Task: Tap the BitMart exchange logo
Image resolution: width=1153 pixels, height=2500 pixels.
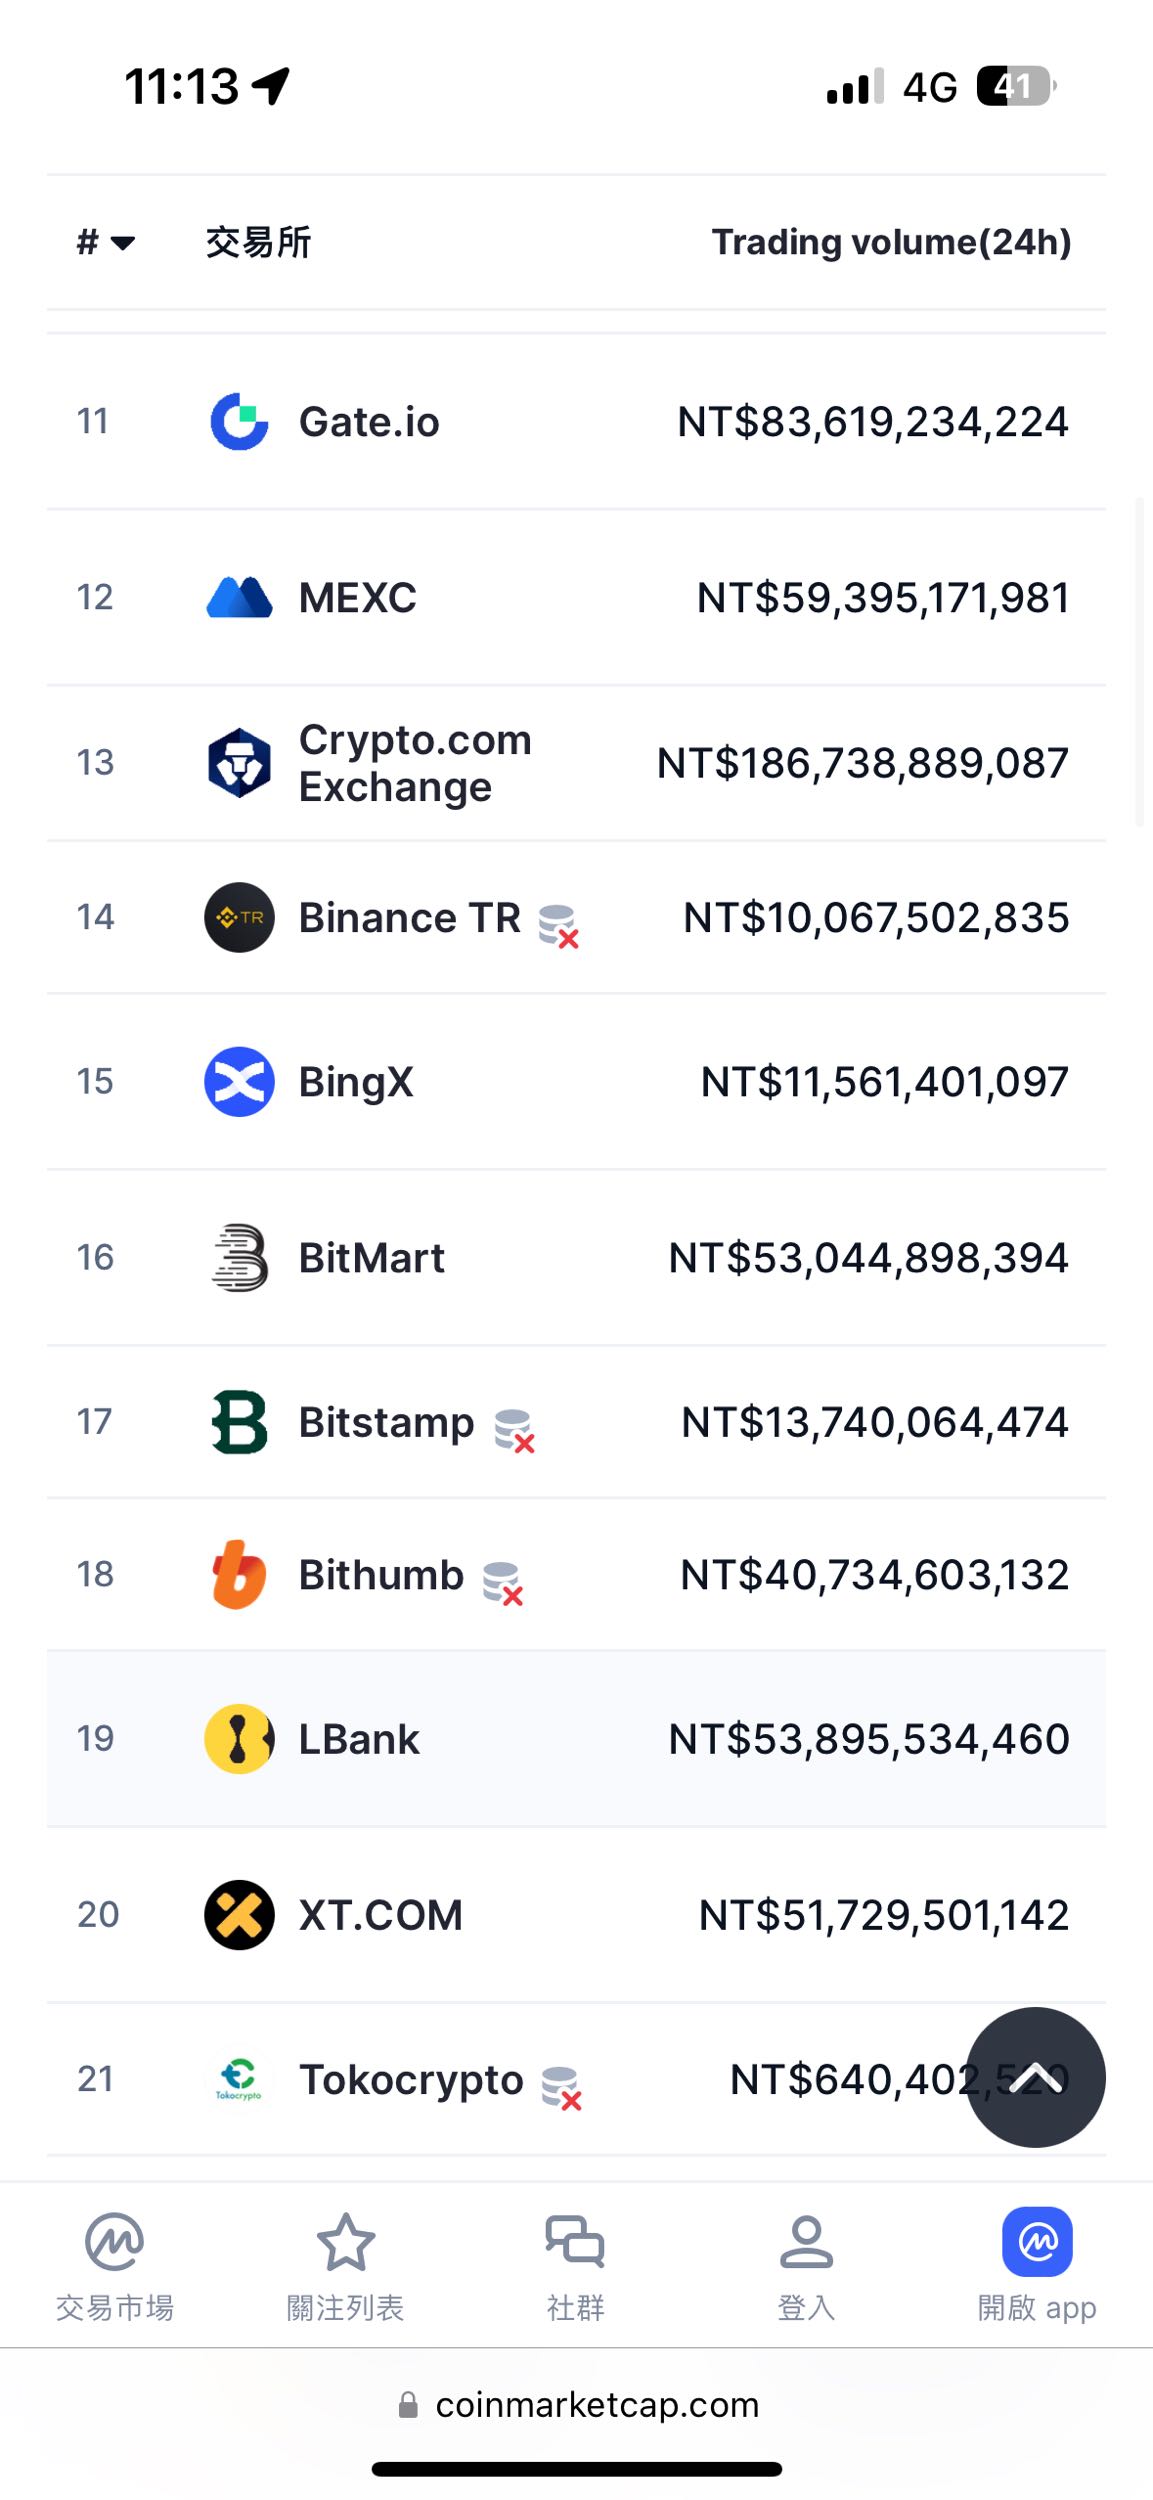Action: 239,1258
